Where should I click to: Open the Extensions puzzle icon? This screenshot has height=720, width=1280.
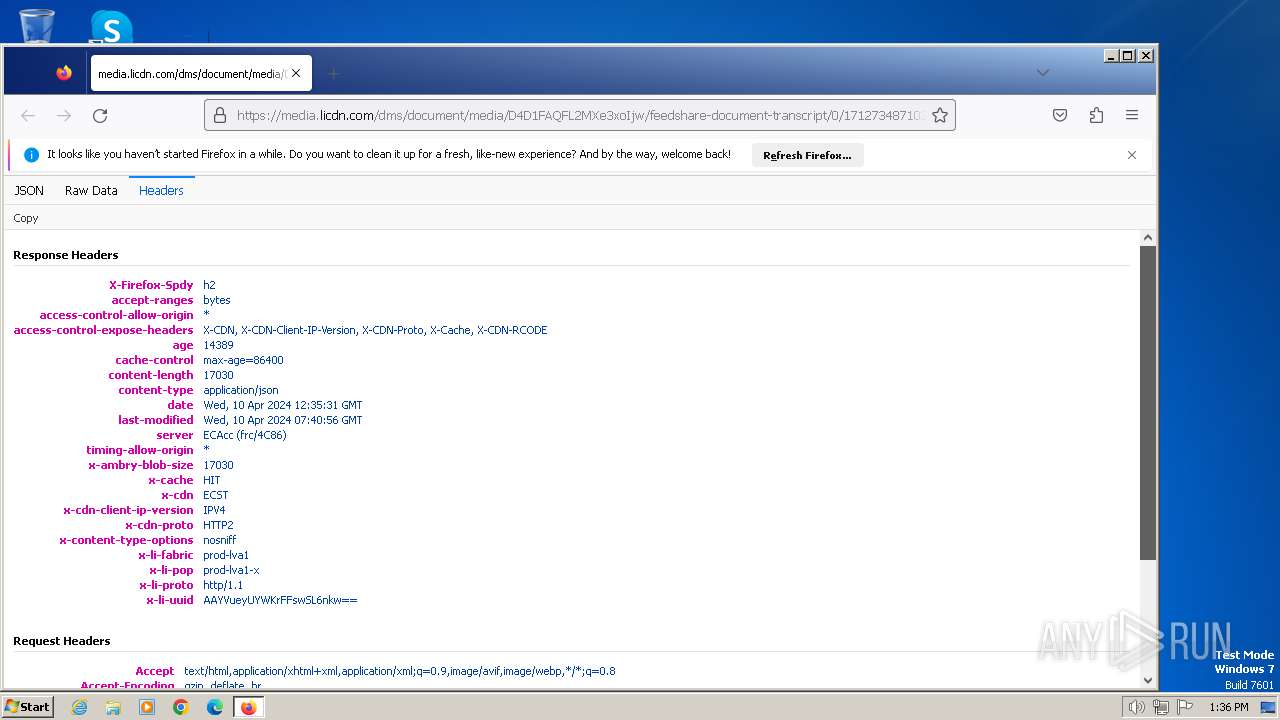tap(1096, 115)
